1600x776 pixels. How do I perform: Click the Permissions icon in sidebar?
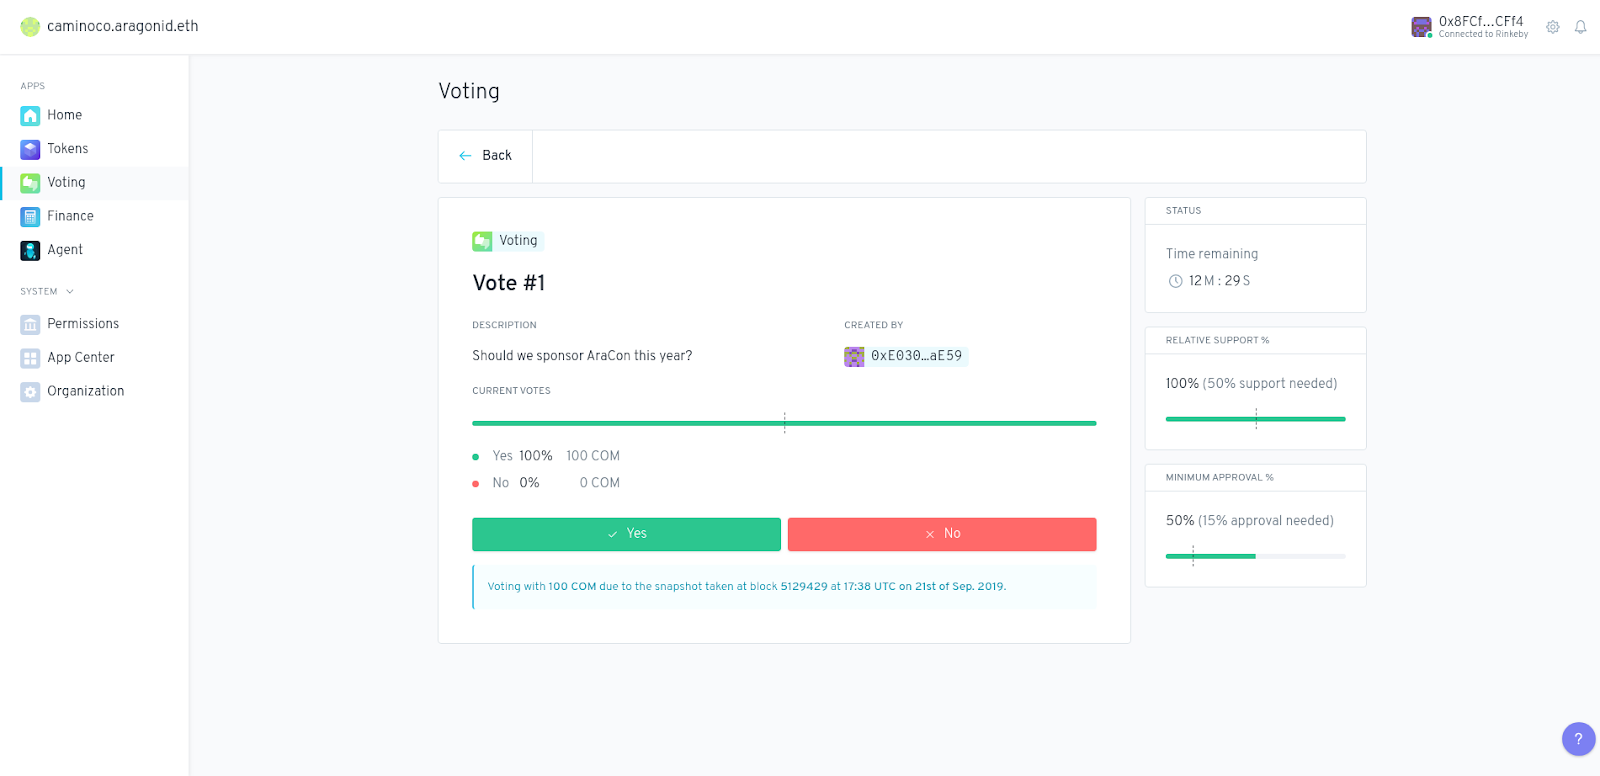tap(30, 325)
